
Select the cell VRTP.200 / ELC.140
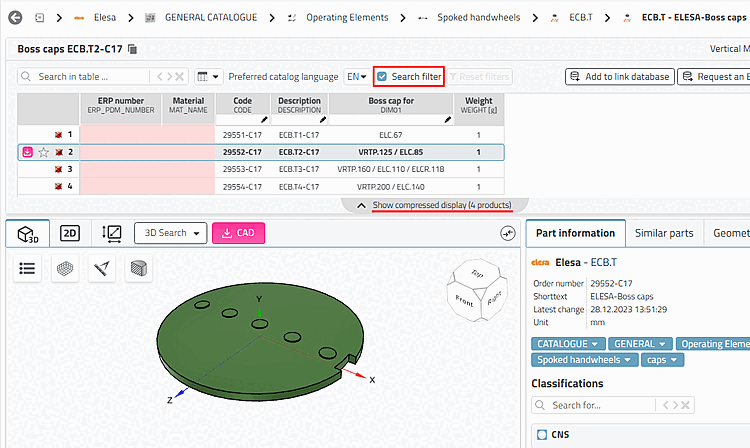tap(391, 186)
